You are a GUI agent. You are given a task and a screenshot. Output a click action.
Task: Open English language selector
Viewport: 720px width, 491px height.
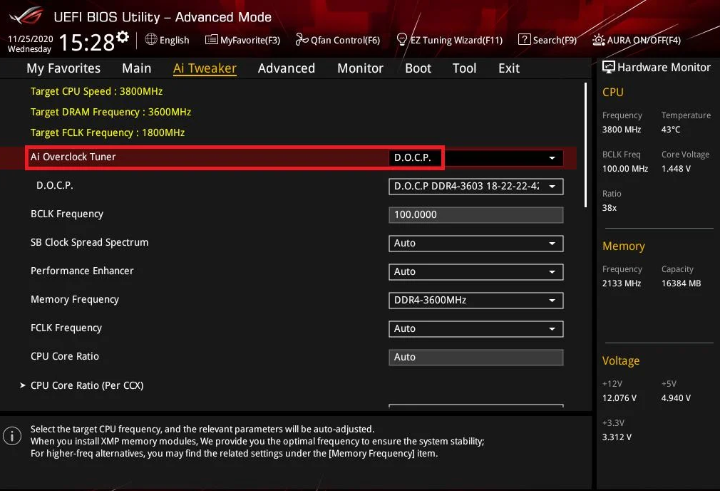click(167, 40)
